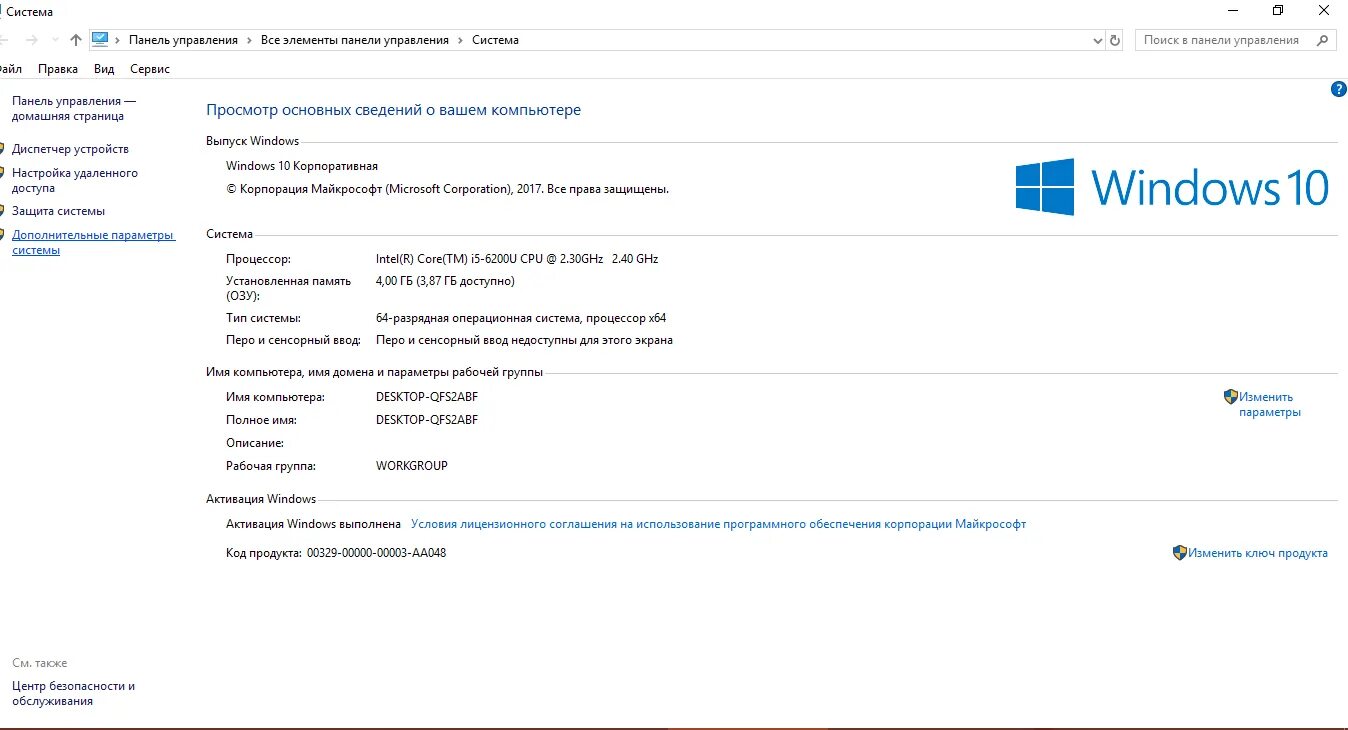Click the forward arrow navigation icon
The width and height of the screenshot is (1348, 730).
click(x=31, y=40)
